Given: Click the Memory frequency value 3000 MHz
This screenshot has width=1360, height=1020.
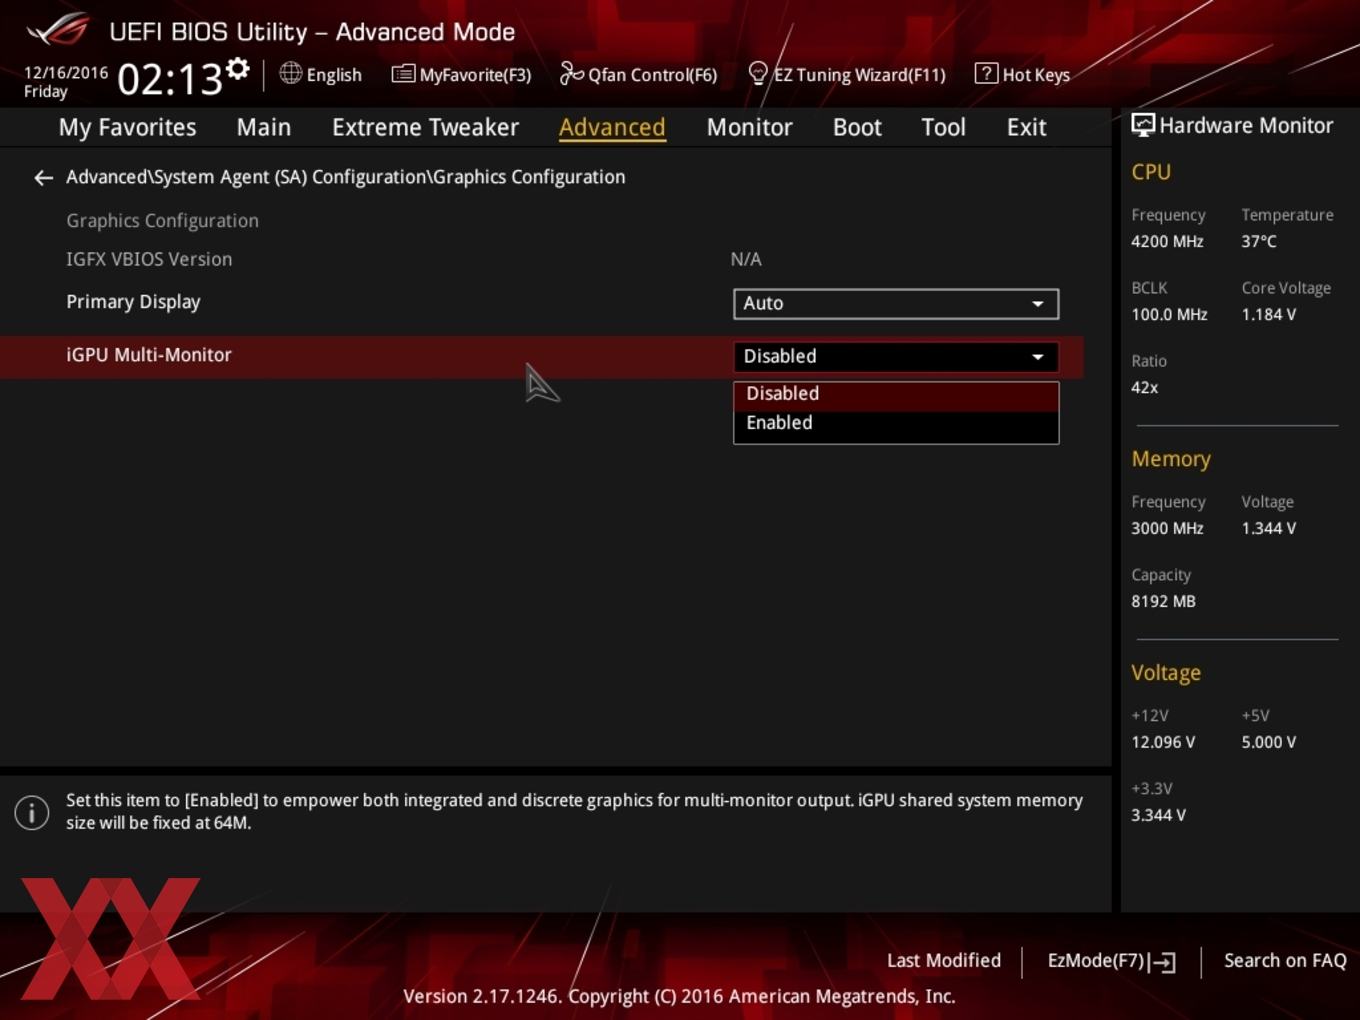Looking at the screenshot, I should (1167, 529).
